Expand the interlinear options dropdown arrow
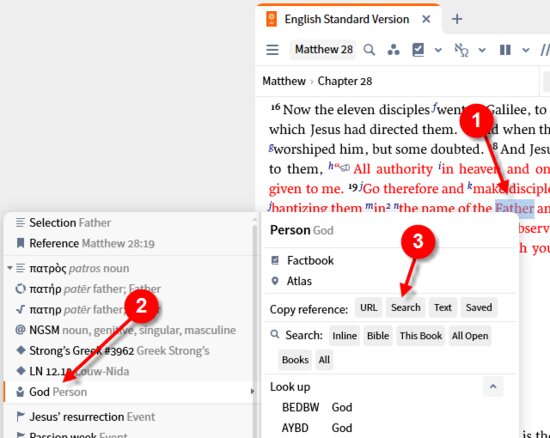550x438 pixels. (482, 50)
